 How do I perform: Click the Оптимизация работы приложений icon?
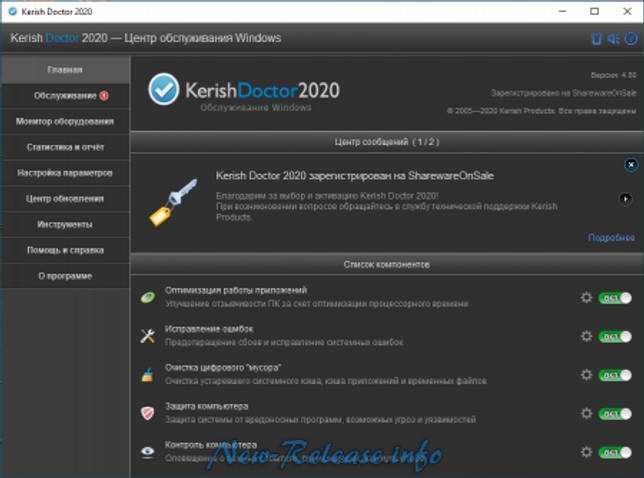tap(147, 297)
